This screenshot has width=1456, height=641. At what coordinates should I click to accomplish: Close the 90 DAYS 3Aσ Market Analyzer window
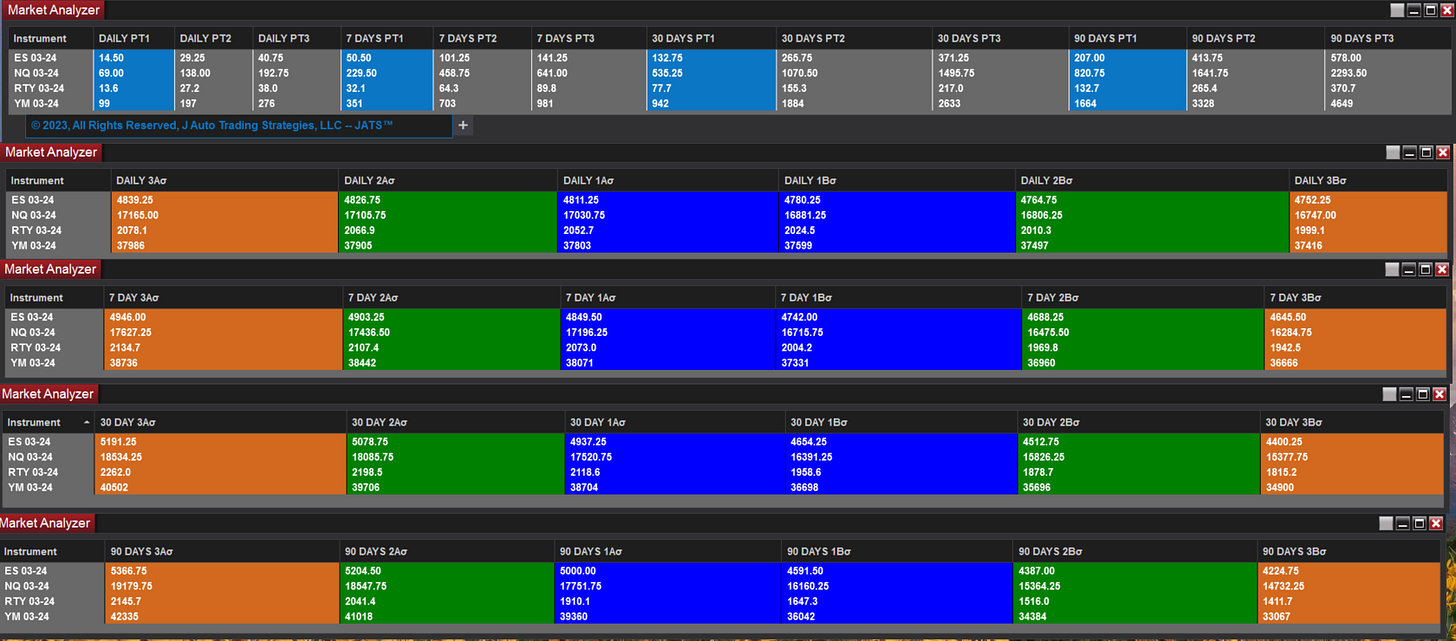(1437, 524)
